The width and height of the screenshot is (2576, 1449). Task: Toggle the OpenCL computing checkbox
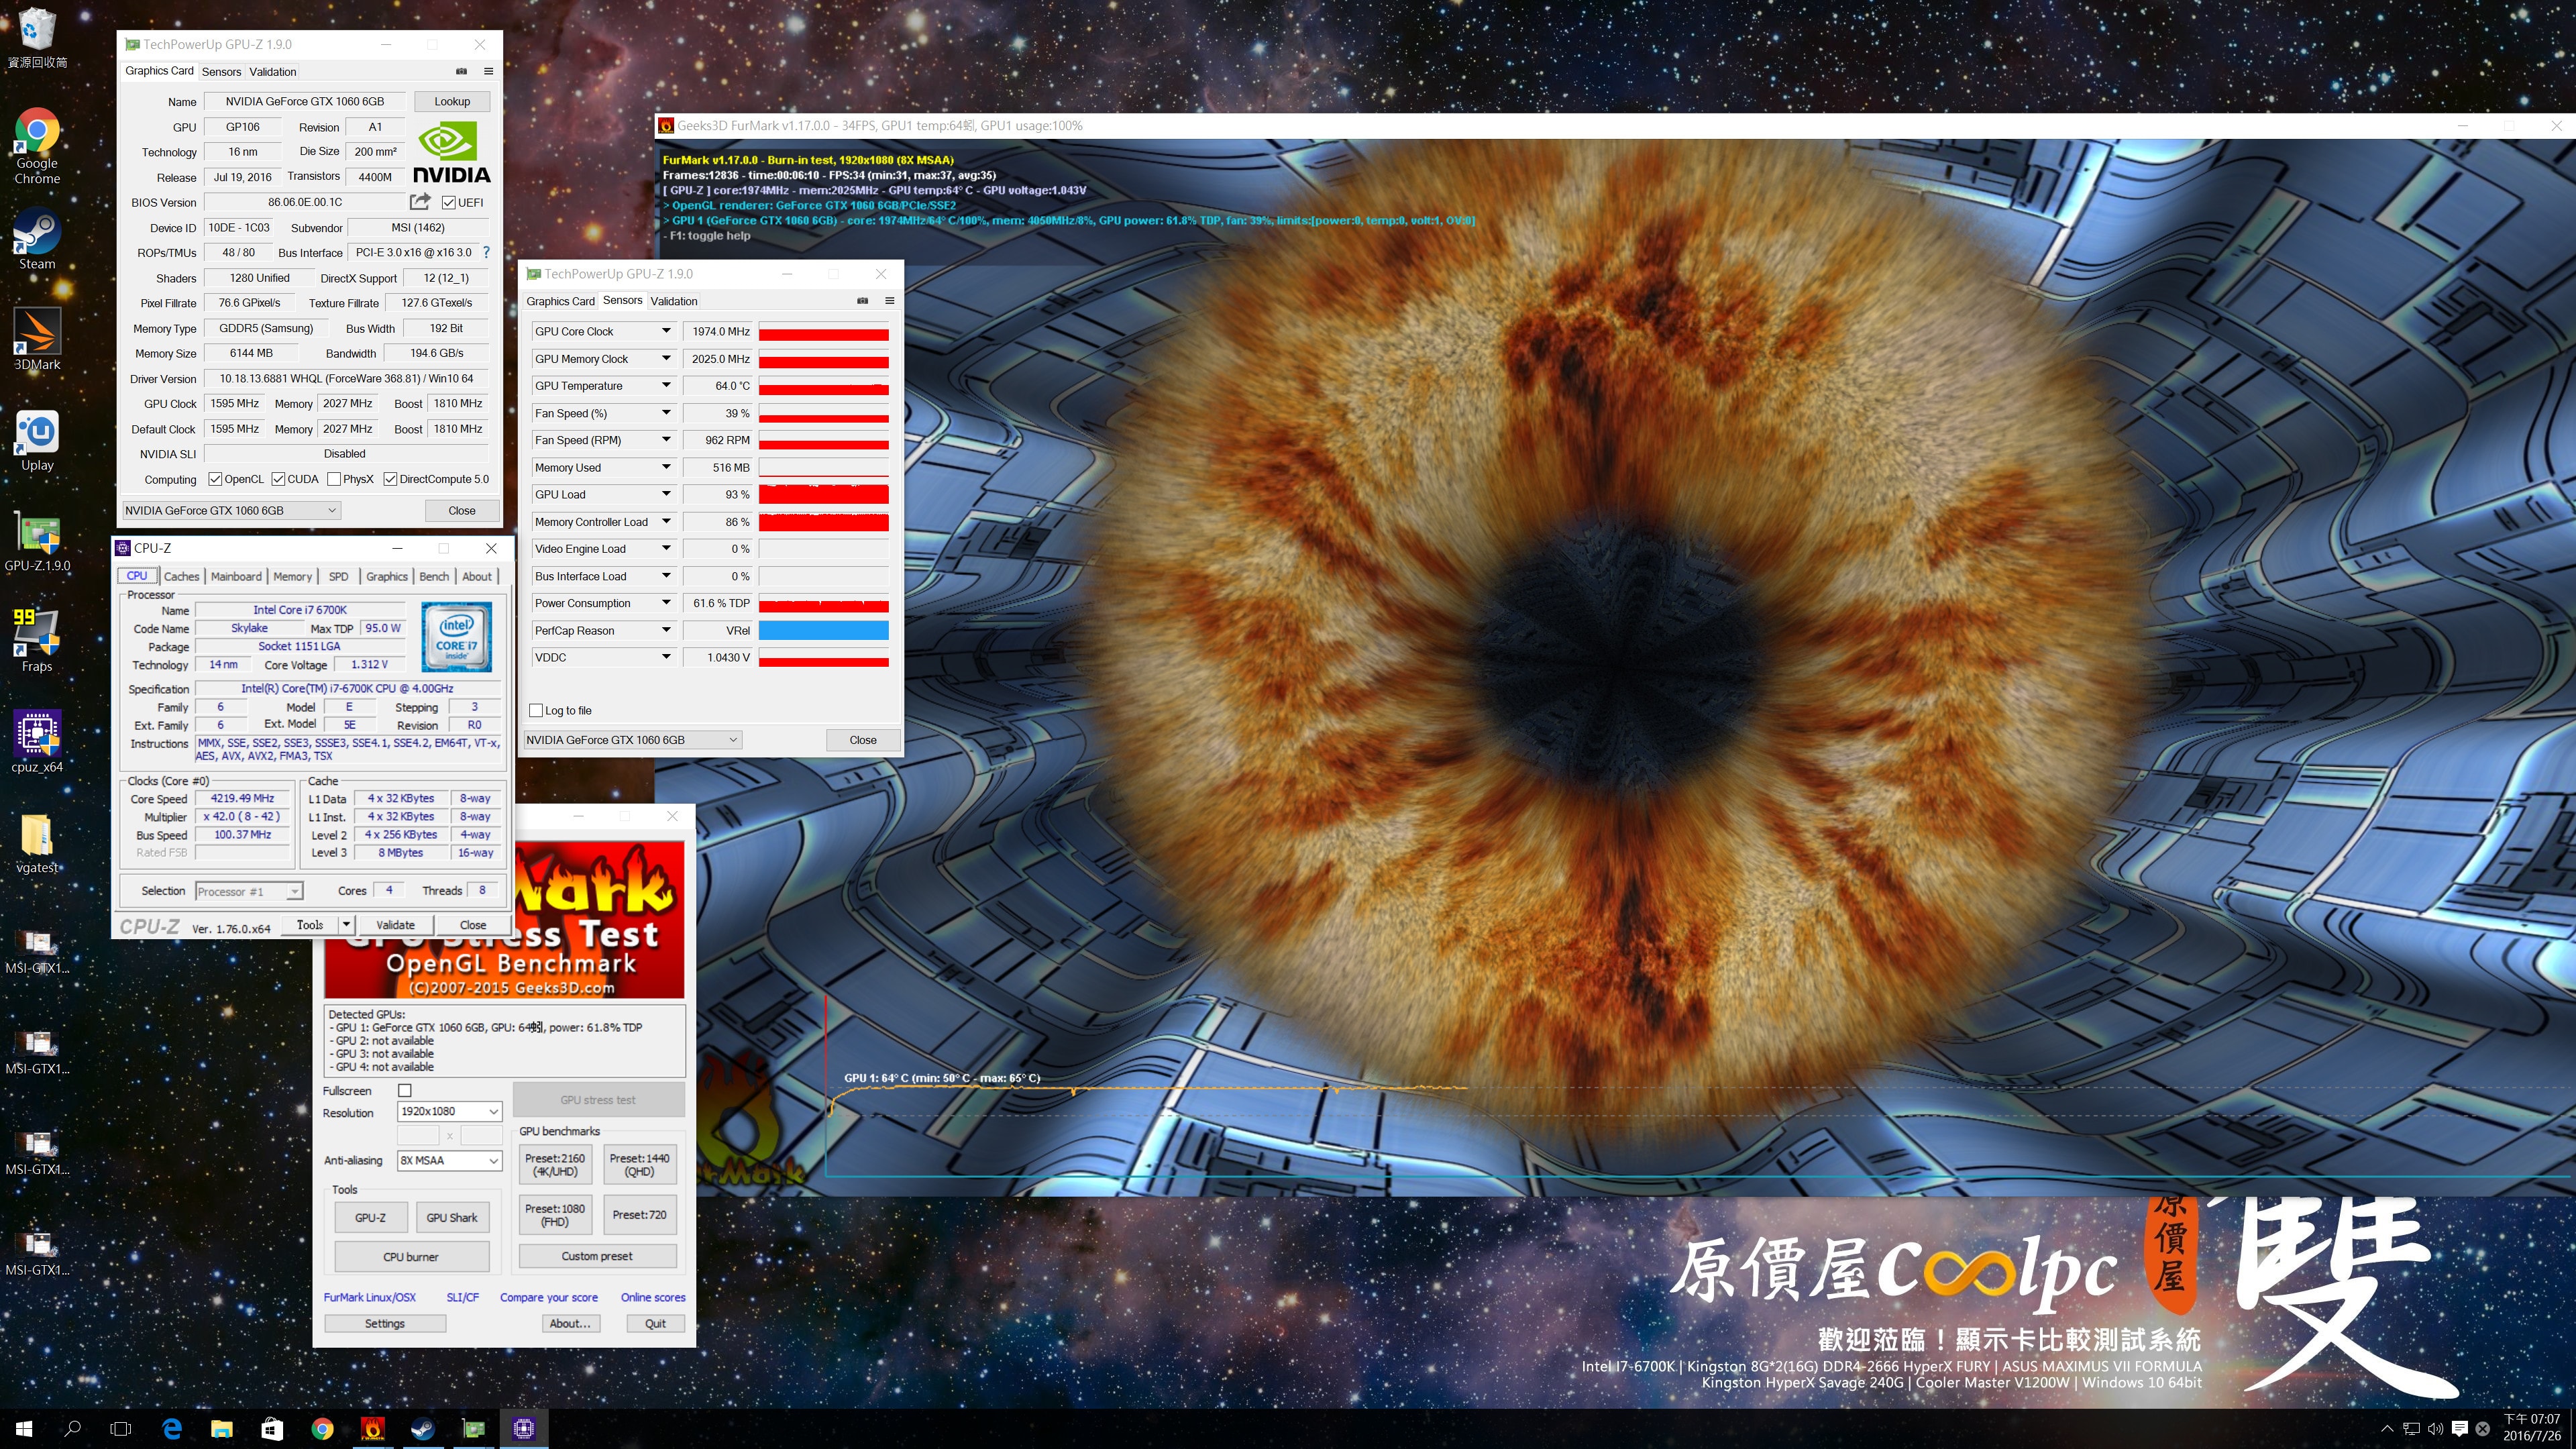[x=214, y=479]
